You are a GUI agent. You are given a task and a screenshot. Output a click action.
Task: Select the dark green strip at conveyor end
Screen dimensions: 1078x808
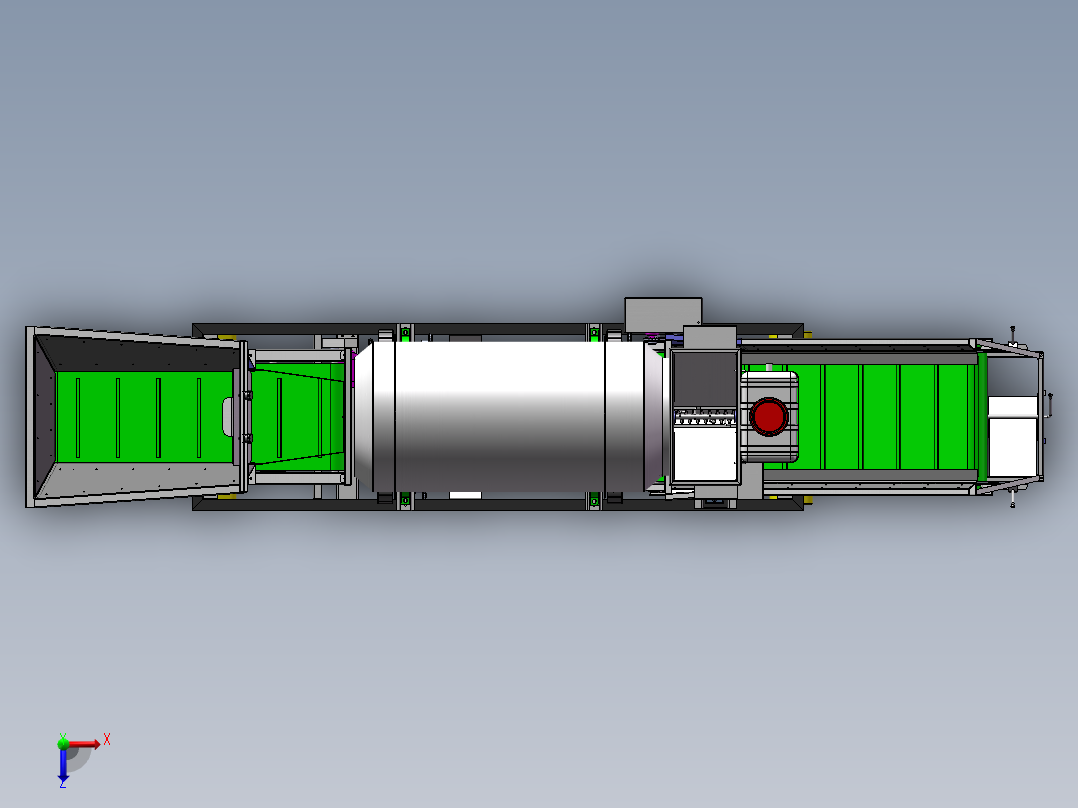[982, 415]
